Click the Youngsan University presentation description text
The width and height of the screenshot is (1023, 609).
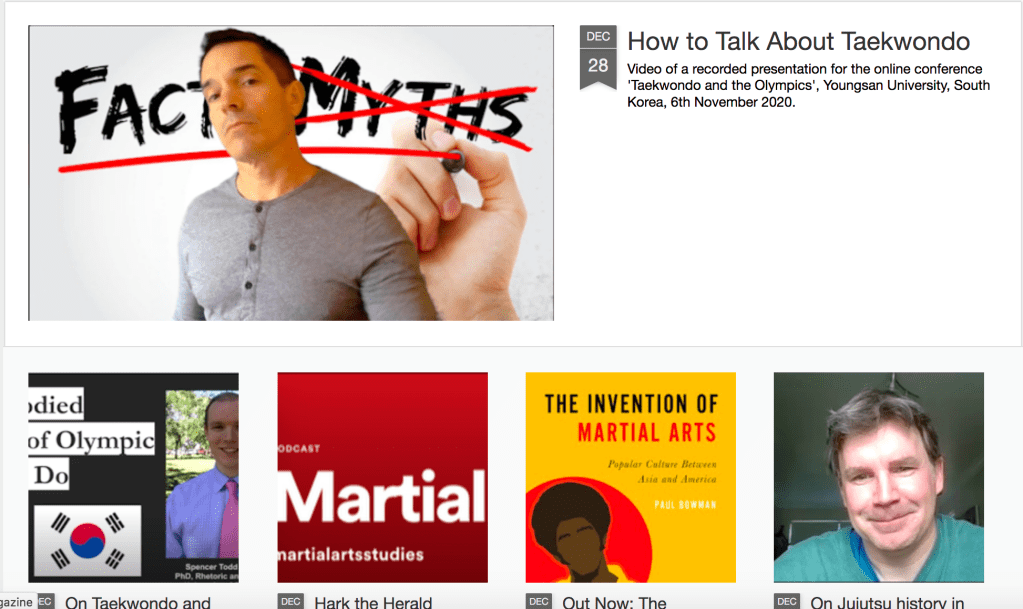(x=808, y=86)
